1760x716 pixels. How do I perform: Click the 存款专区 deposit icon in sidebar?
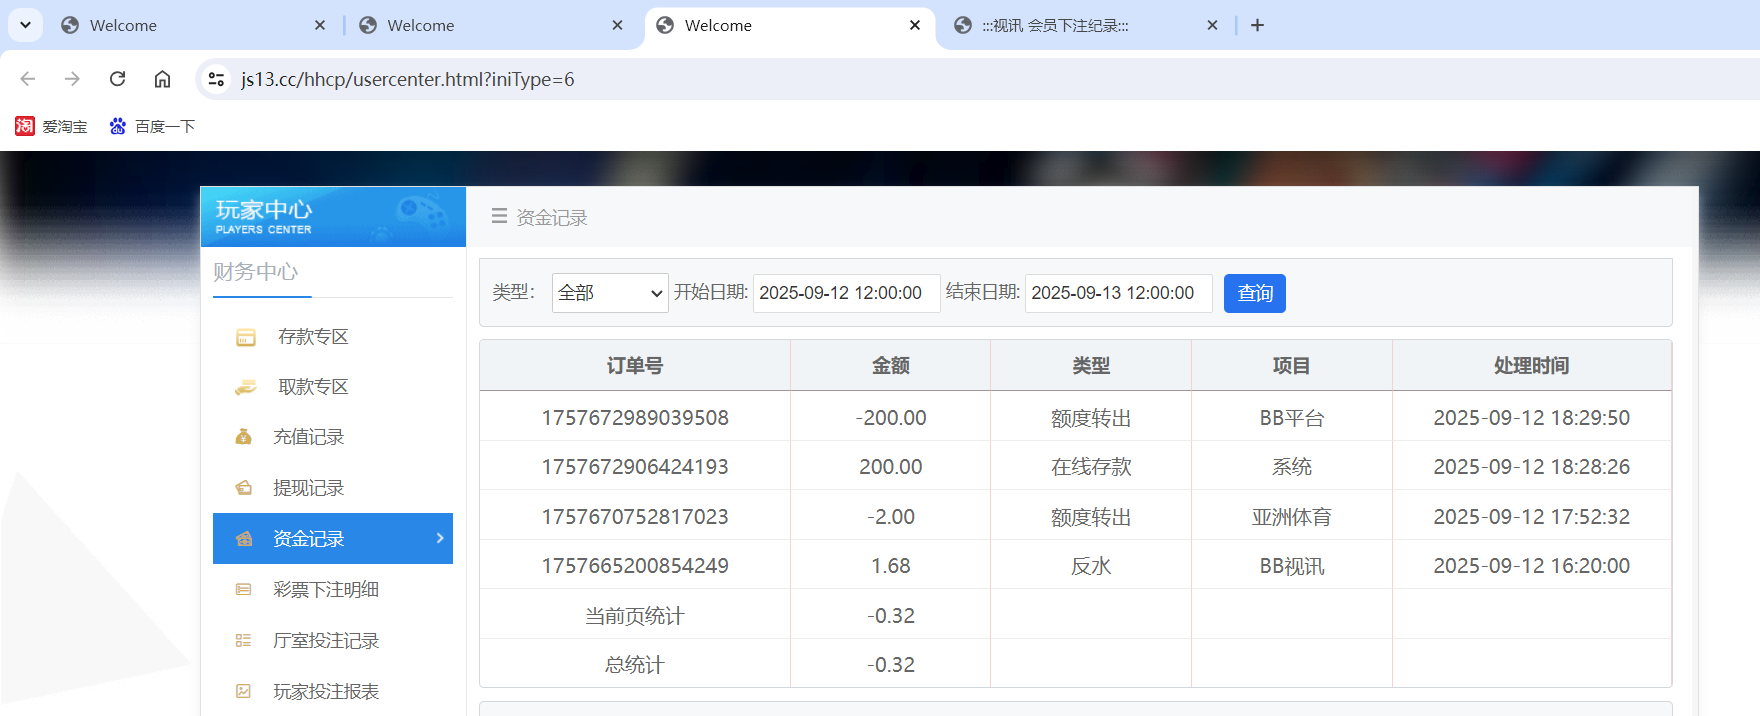click(x=245, y=338)
